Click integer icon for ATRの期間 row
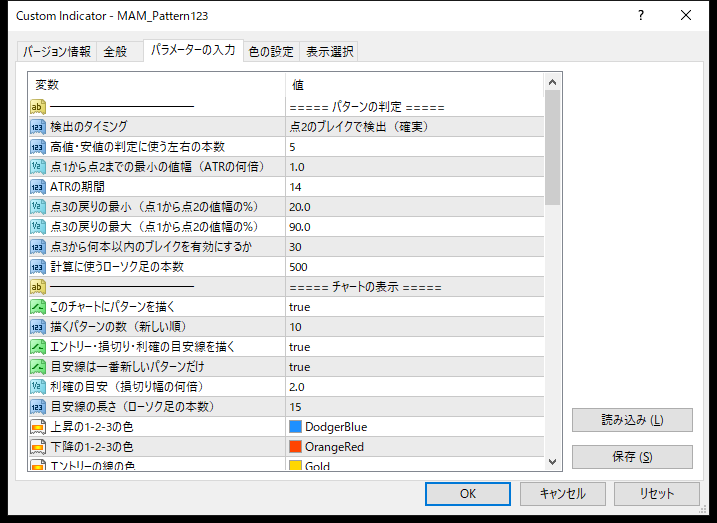Image resolution: width=717 pixels, height=523 pixels. tap(38, 187)
